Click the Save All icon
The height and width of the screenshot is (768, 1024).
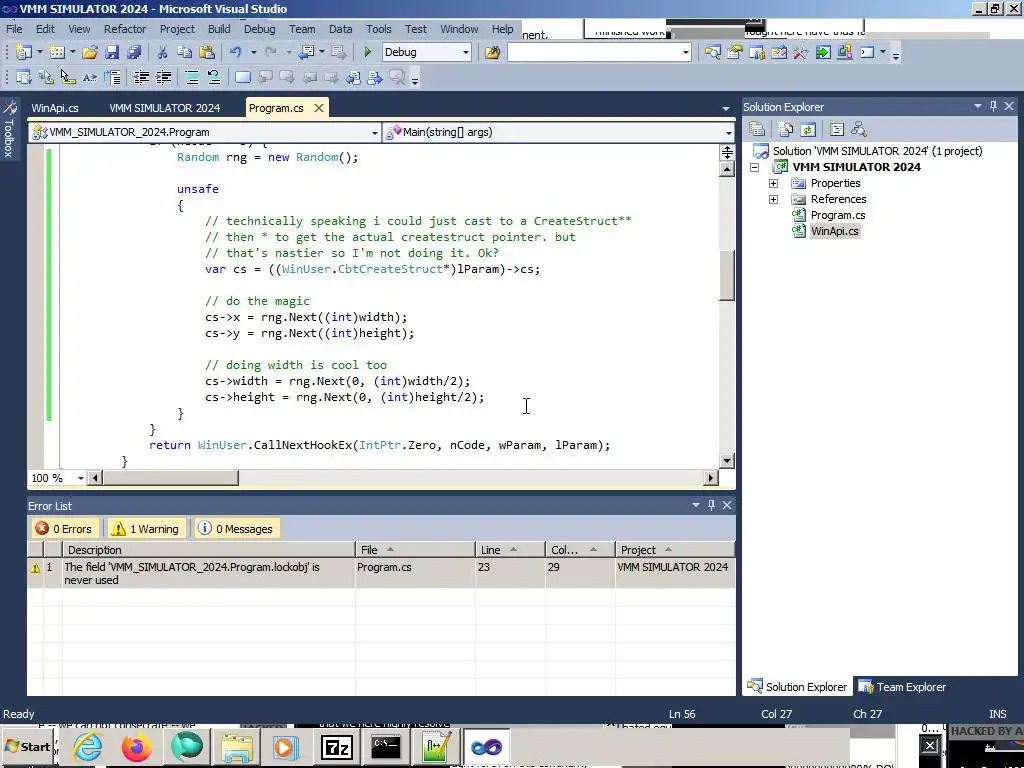coord(135,52)
